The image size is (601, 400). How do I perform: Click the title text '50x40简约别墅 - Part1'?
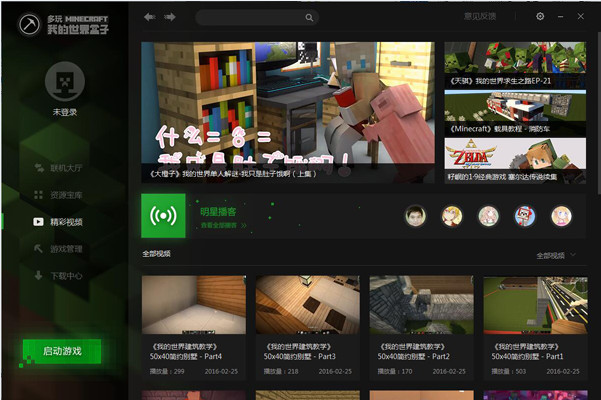[x=527, y=356]
